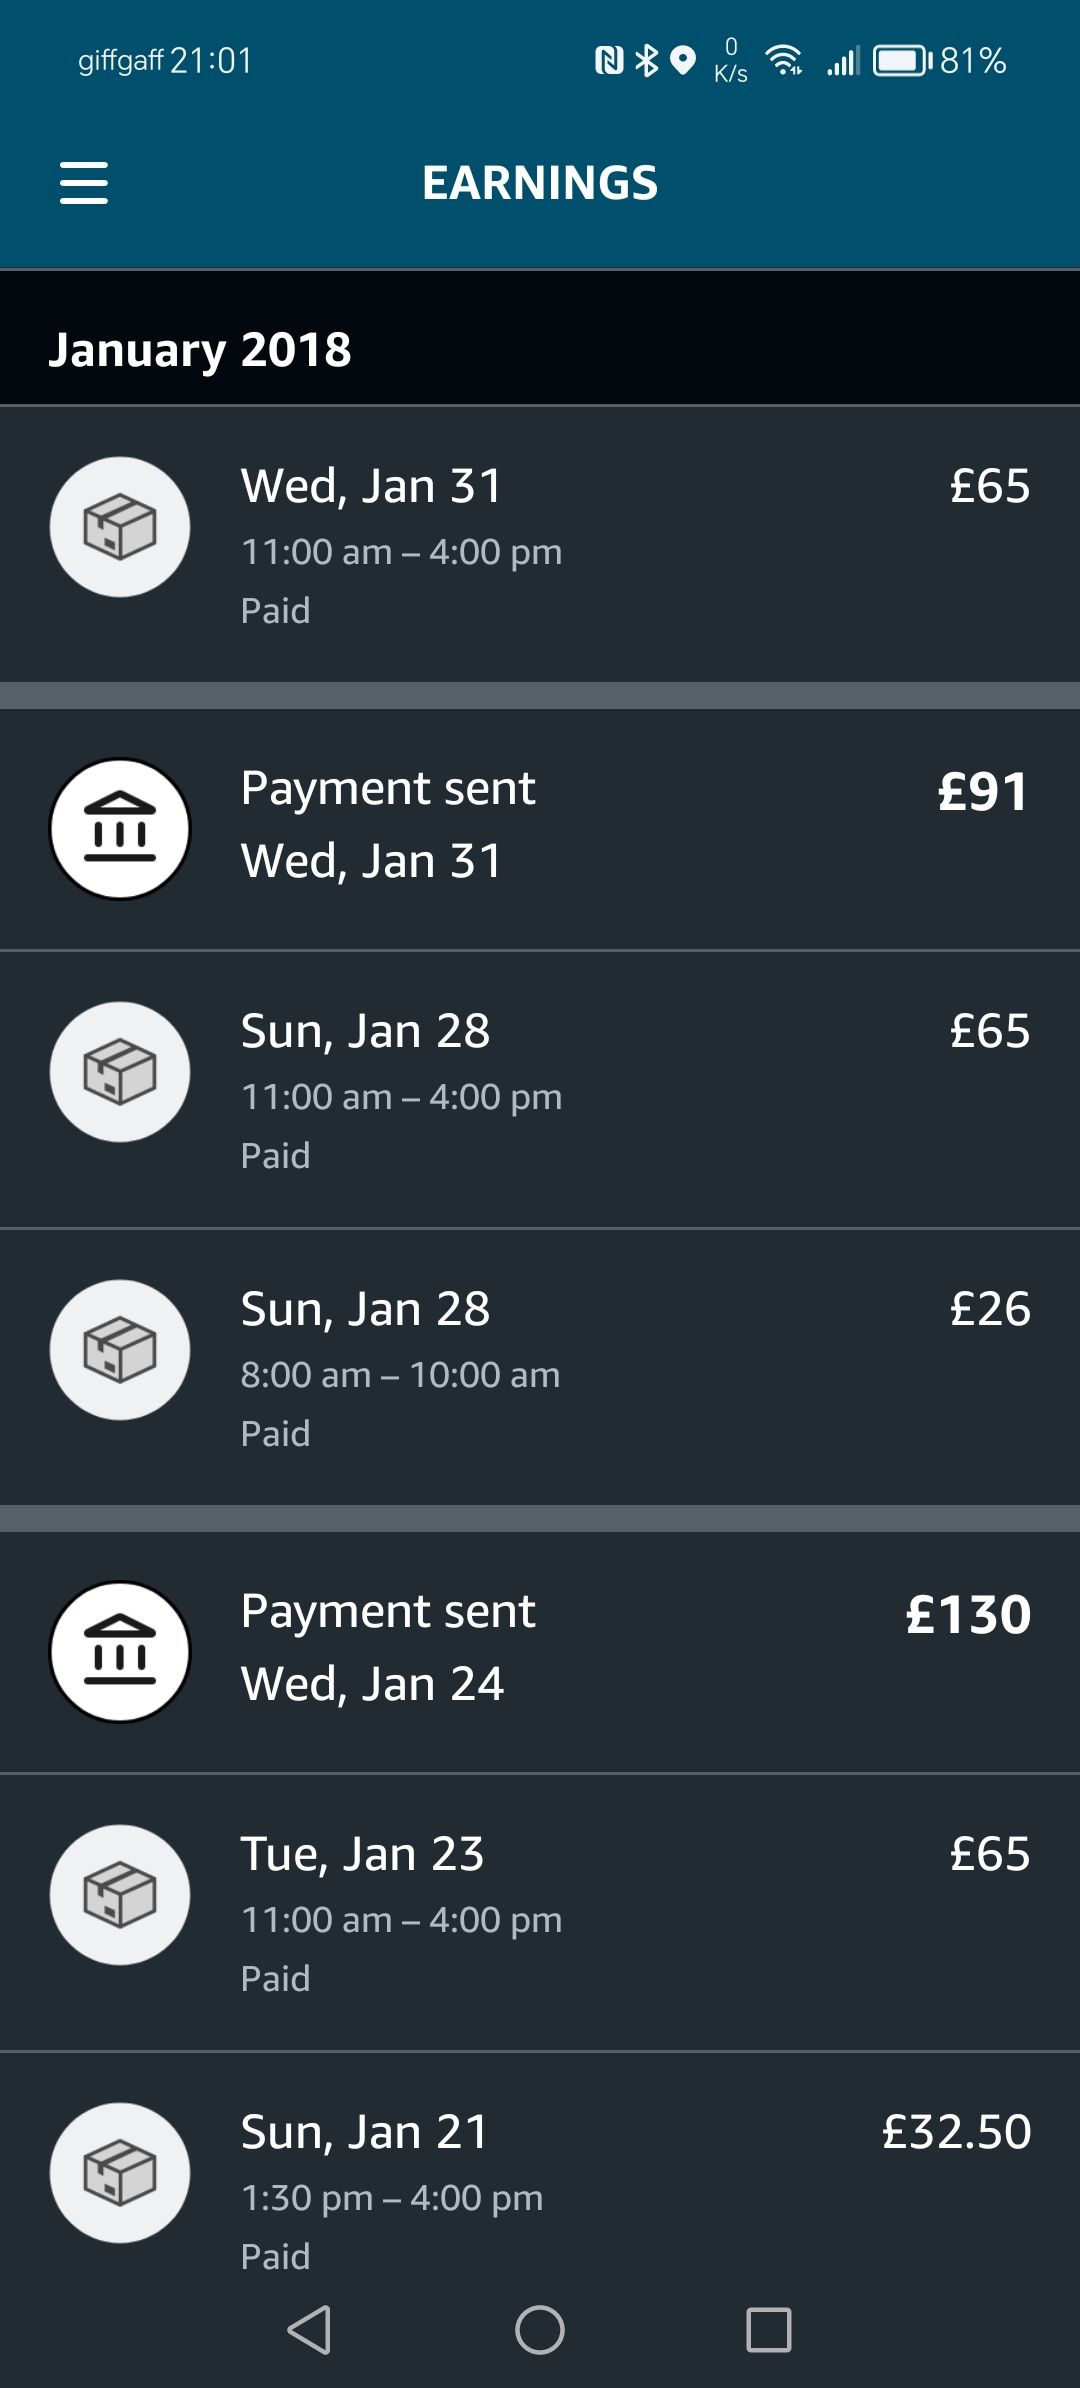The width and height of the screenshot is (1080, 2388).
Task: Tap package icon for Sun, Jan 21
Action: 120,2173
